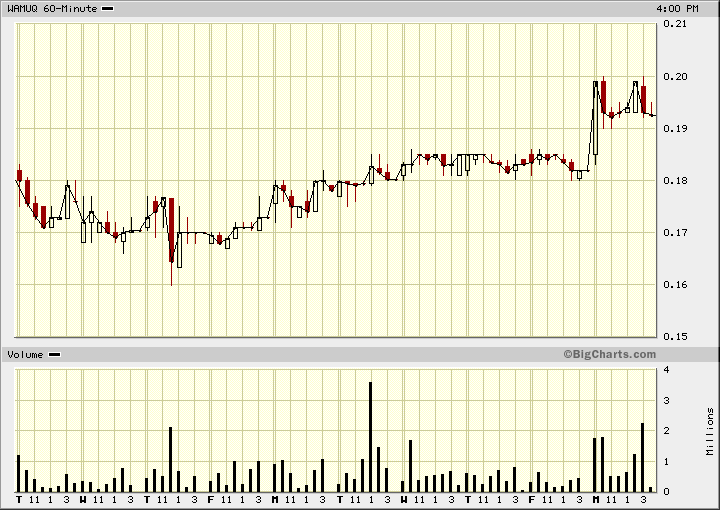Select the 0.21 price axis label

click(675, 24)
